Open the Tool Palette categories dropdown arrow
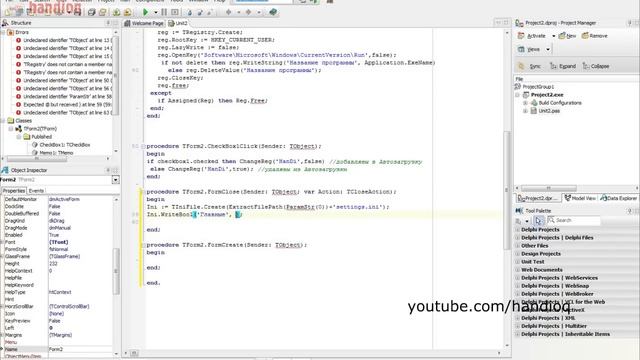The image size is (640, 360). (527, 221)
